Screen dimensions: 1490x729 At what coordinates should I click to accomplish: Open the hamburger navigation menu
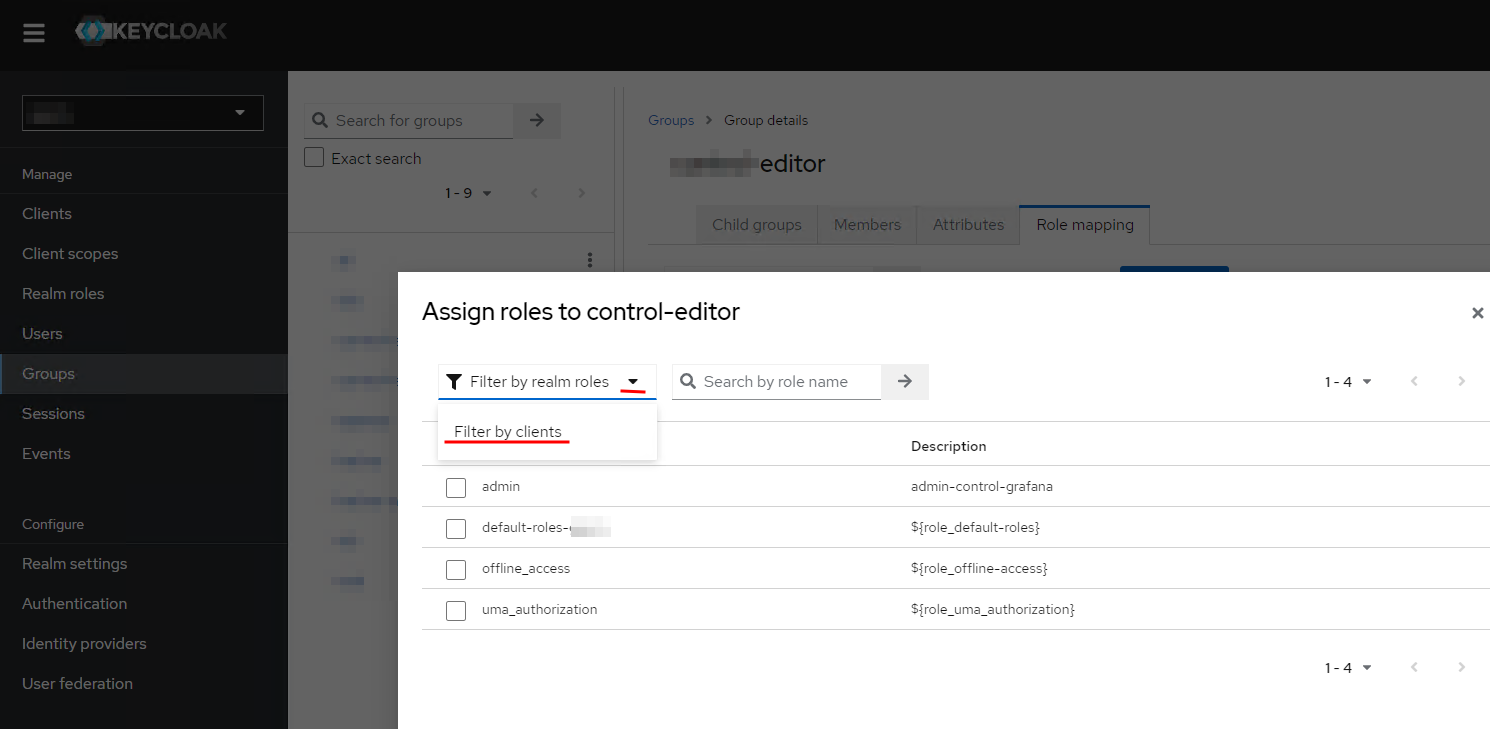tap(34, 33)
